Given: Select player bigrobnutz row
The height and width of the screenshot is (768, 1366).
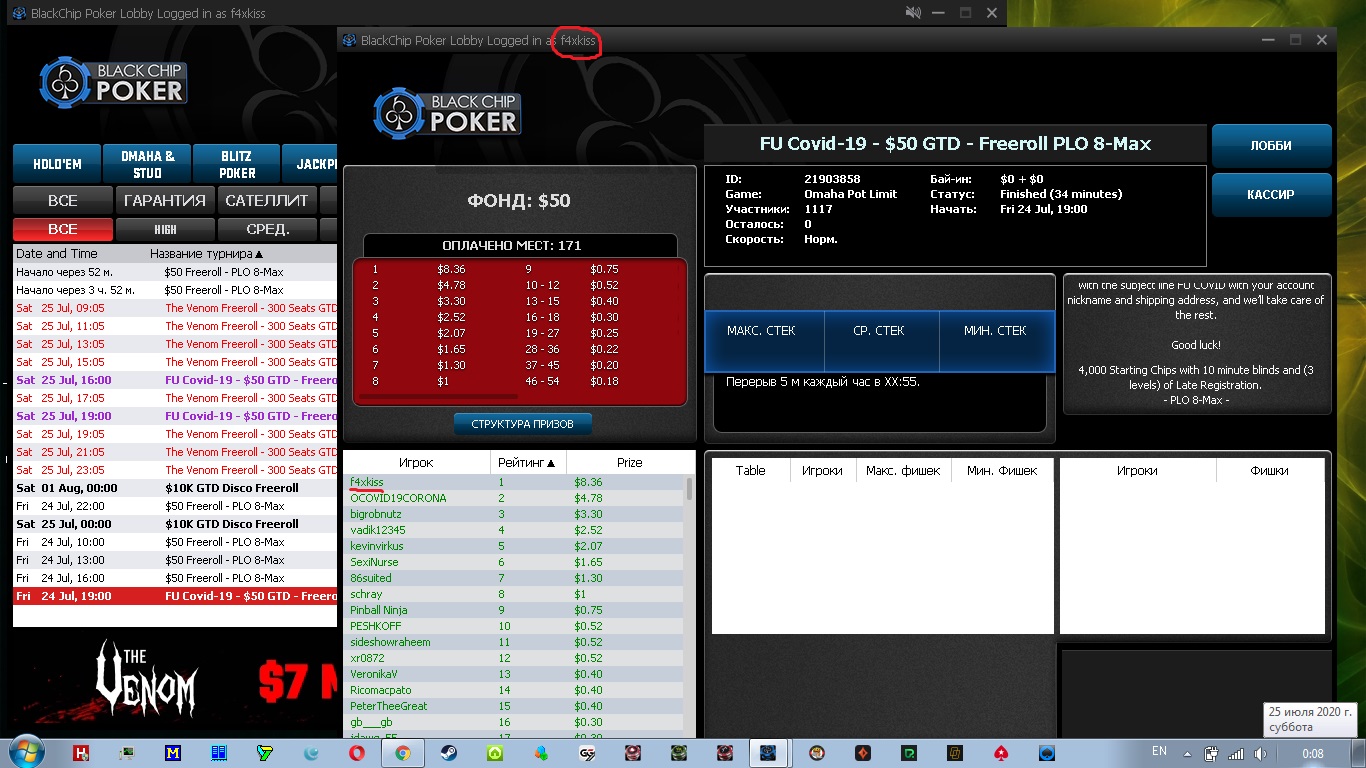Looking at the screenshot, I should (x=514, y=514).
